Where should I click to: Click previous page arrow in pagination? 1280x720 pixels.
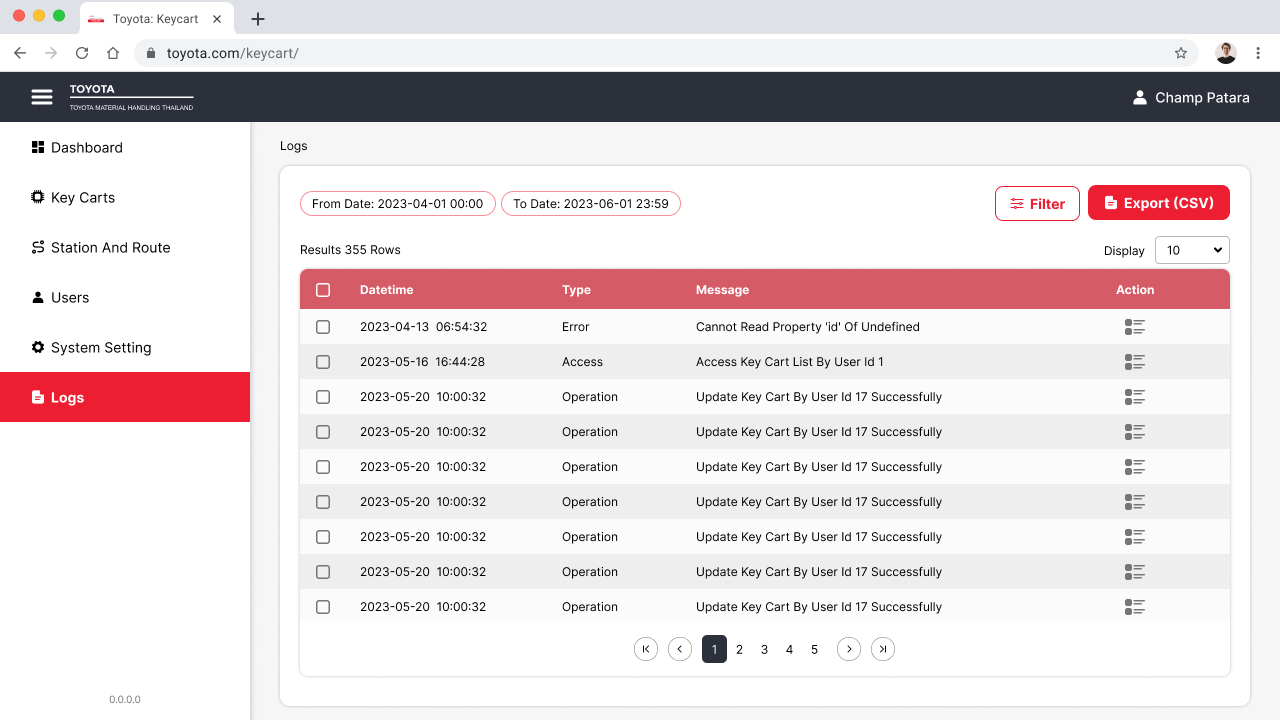680,649
